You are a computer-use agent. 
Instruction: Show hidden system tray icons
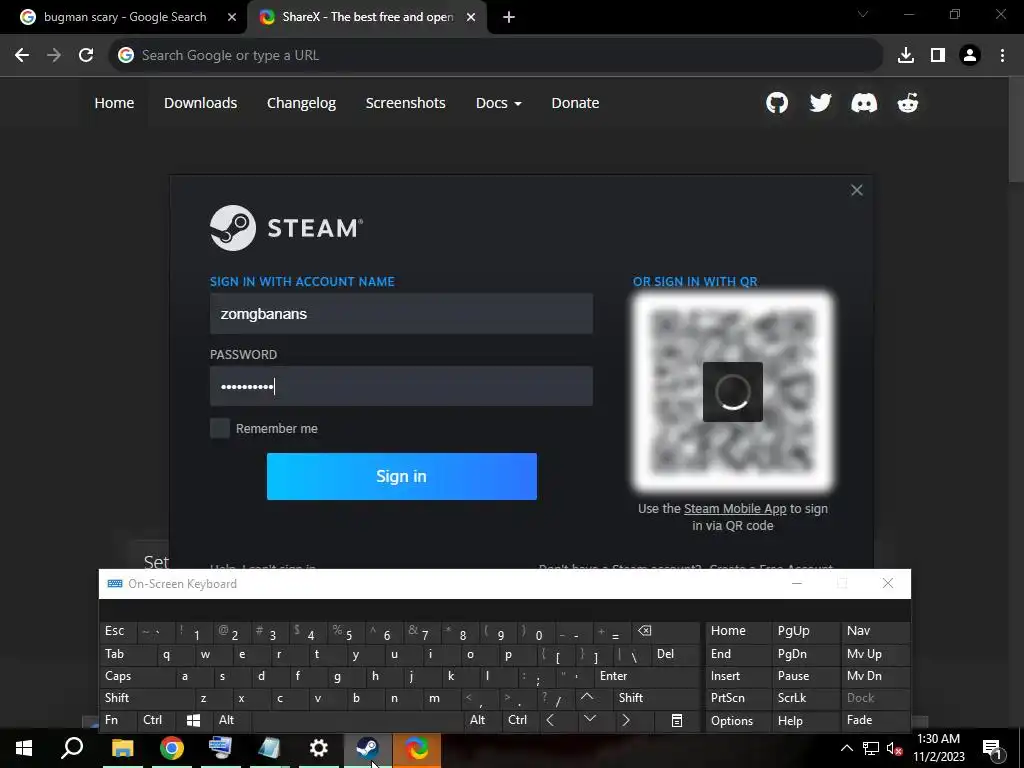846,748
